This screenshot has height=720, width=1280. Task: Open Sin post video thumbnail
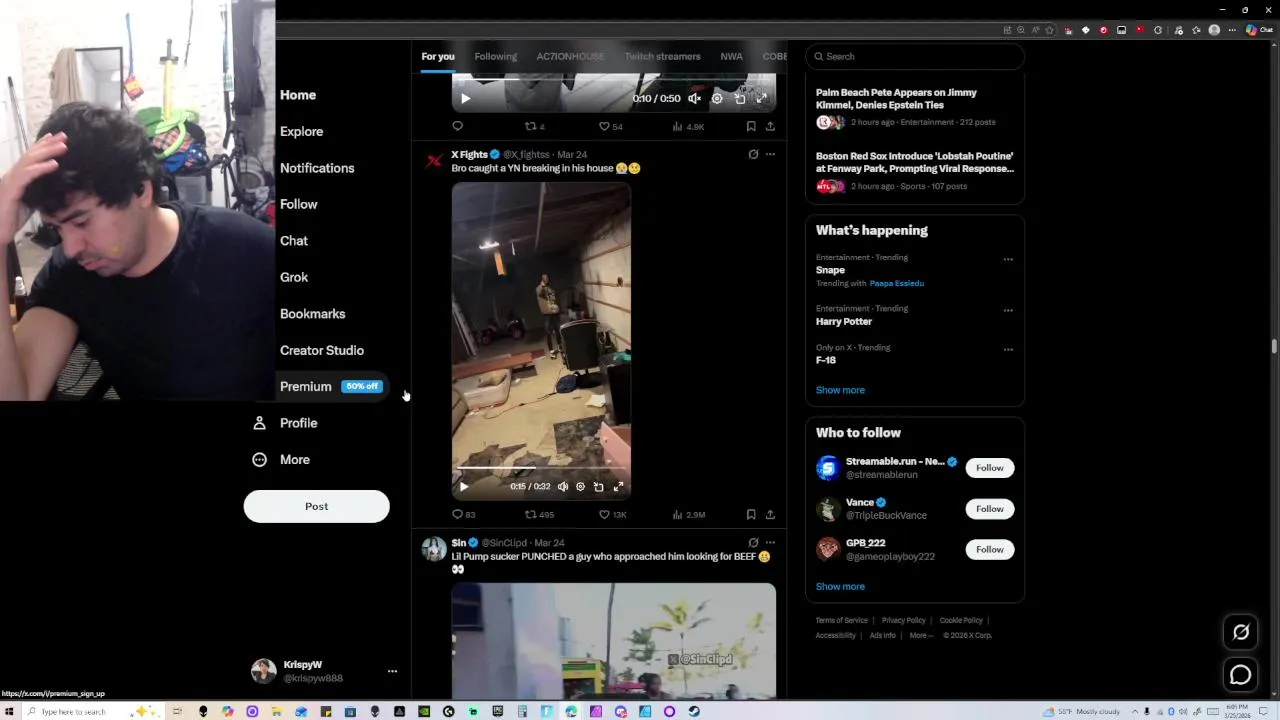[x=613, y=640]
